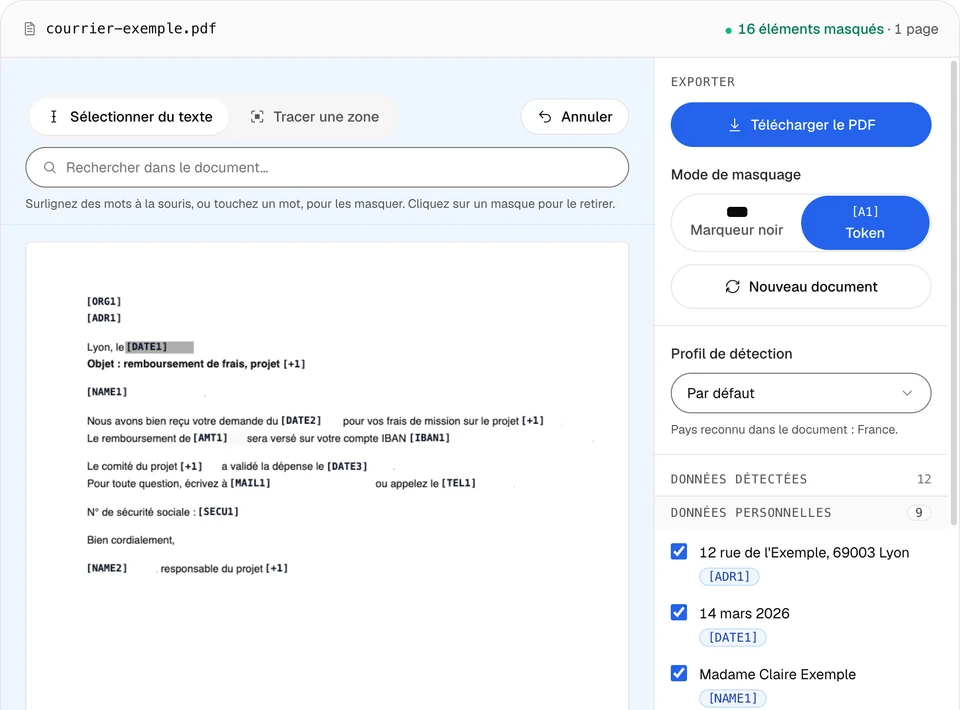The image size is (960, 710).
Task: Click the [+1] mask after 'Le comité du projet'
Action: (x=191, y=466)
